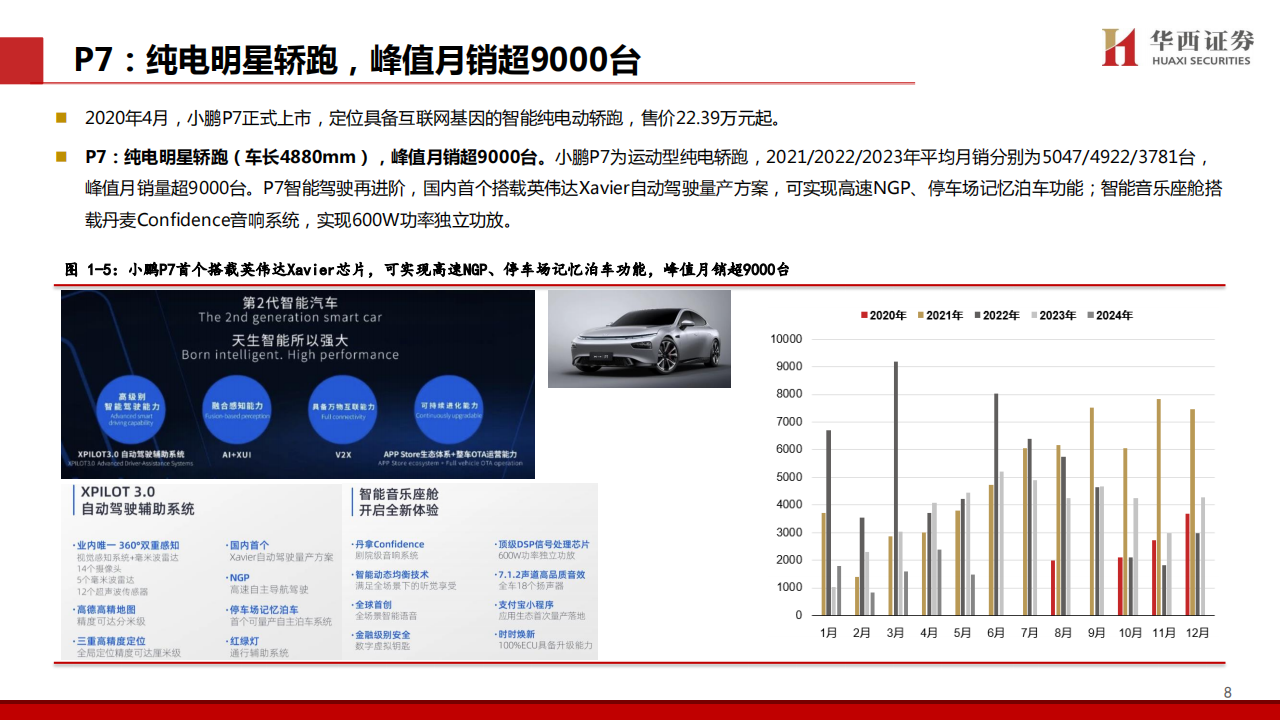The height and width of the screenshot is (720, 1280).
Task: Click the 红绿灯 feature label
Action: point(245,640)
